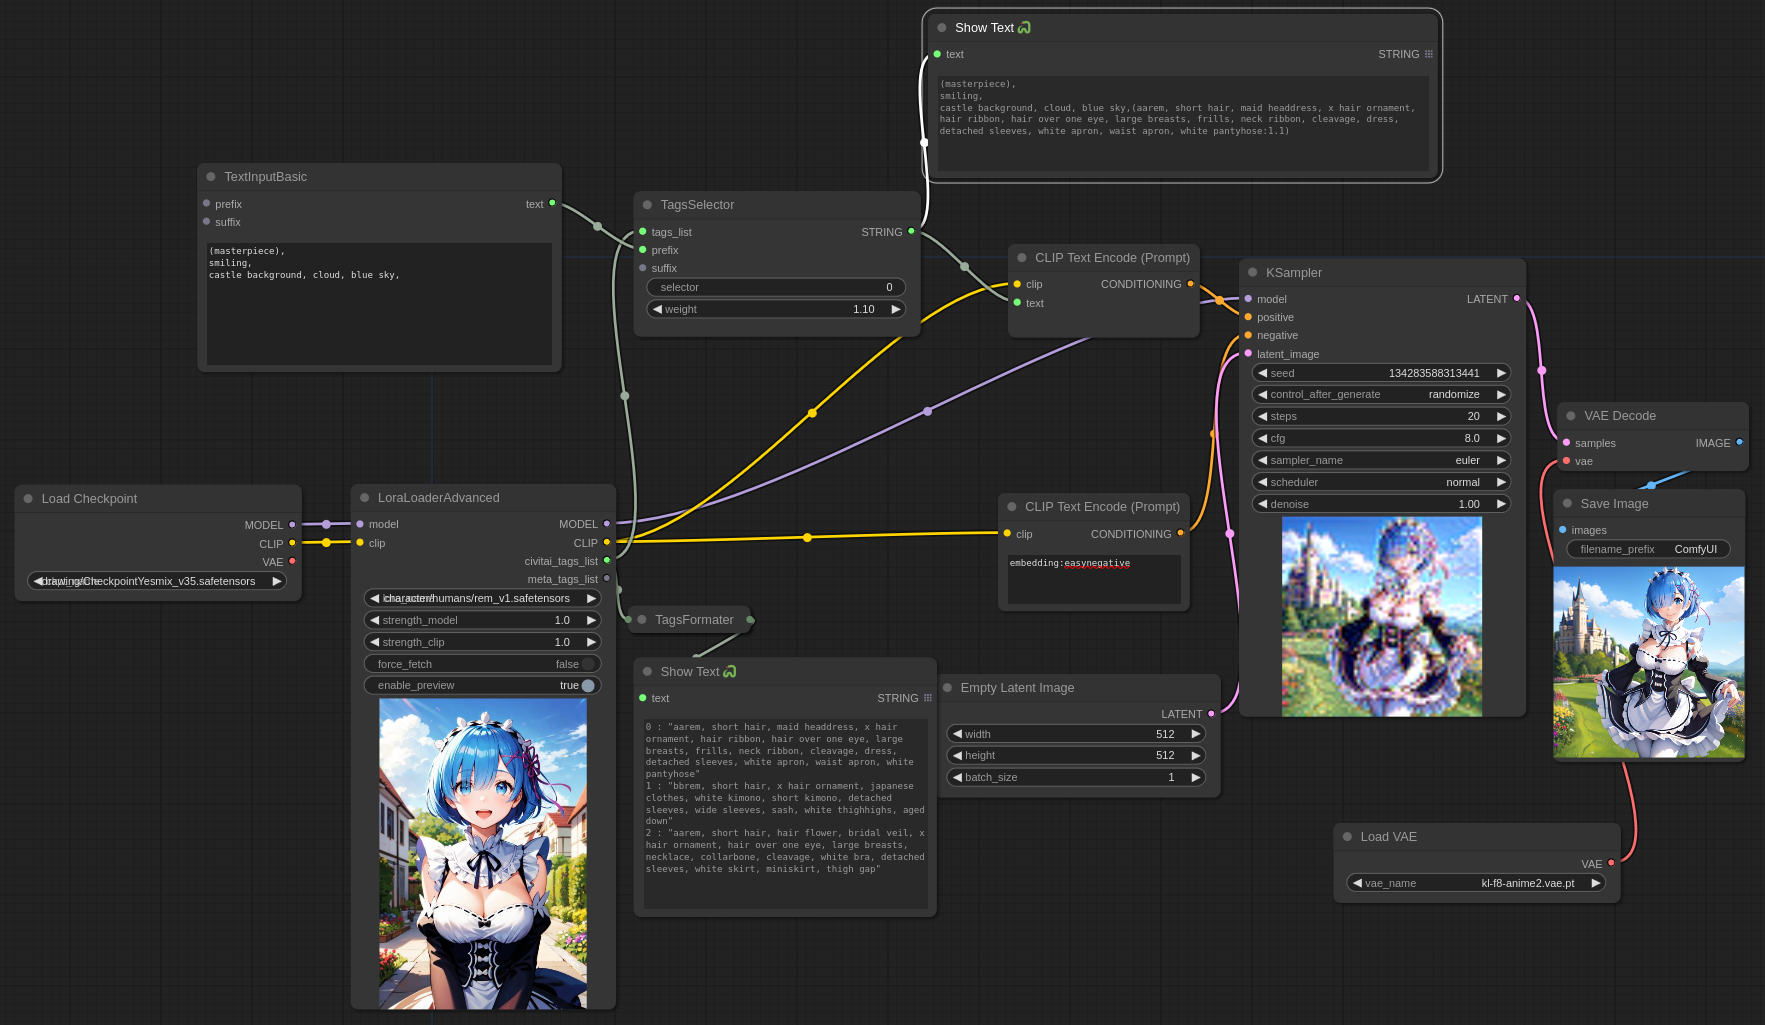
Task: Increase the KSampler steps with the right arrow
Action: 1501,416
